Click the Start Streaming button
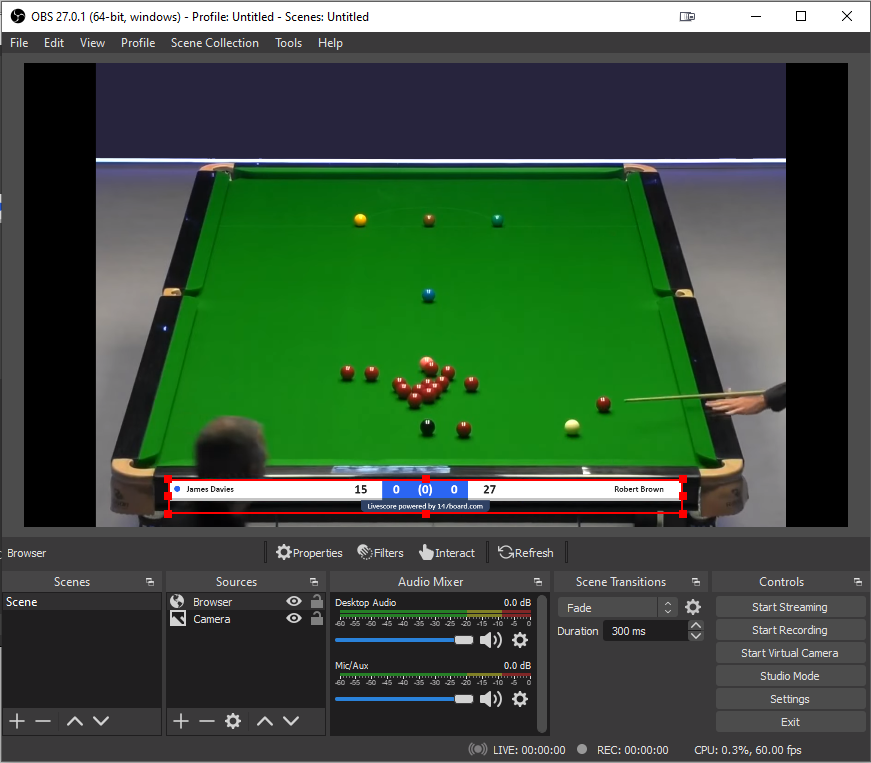Image resolution: width=871 pixels, height=763 pixels. click(790, 606)
